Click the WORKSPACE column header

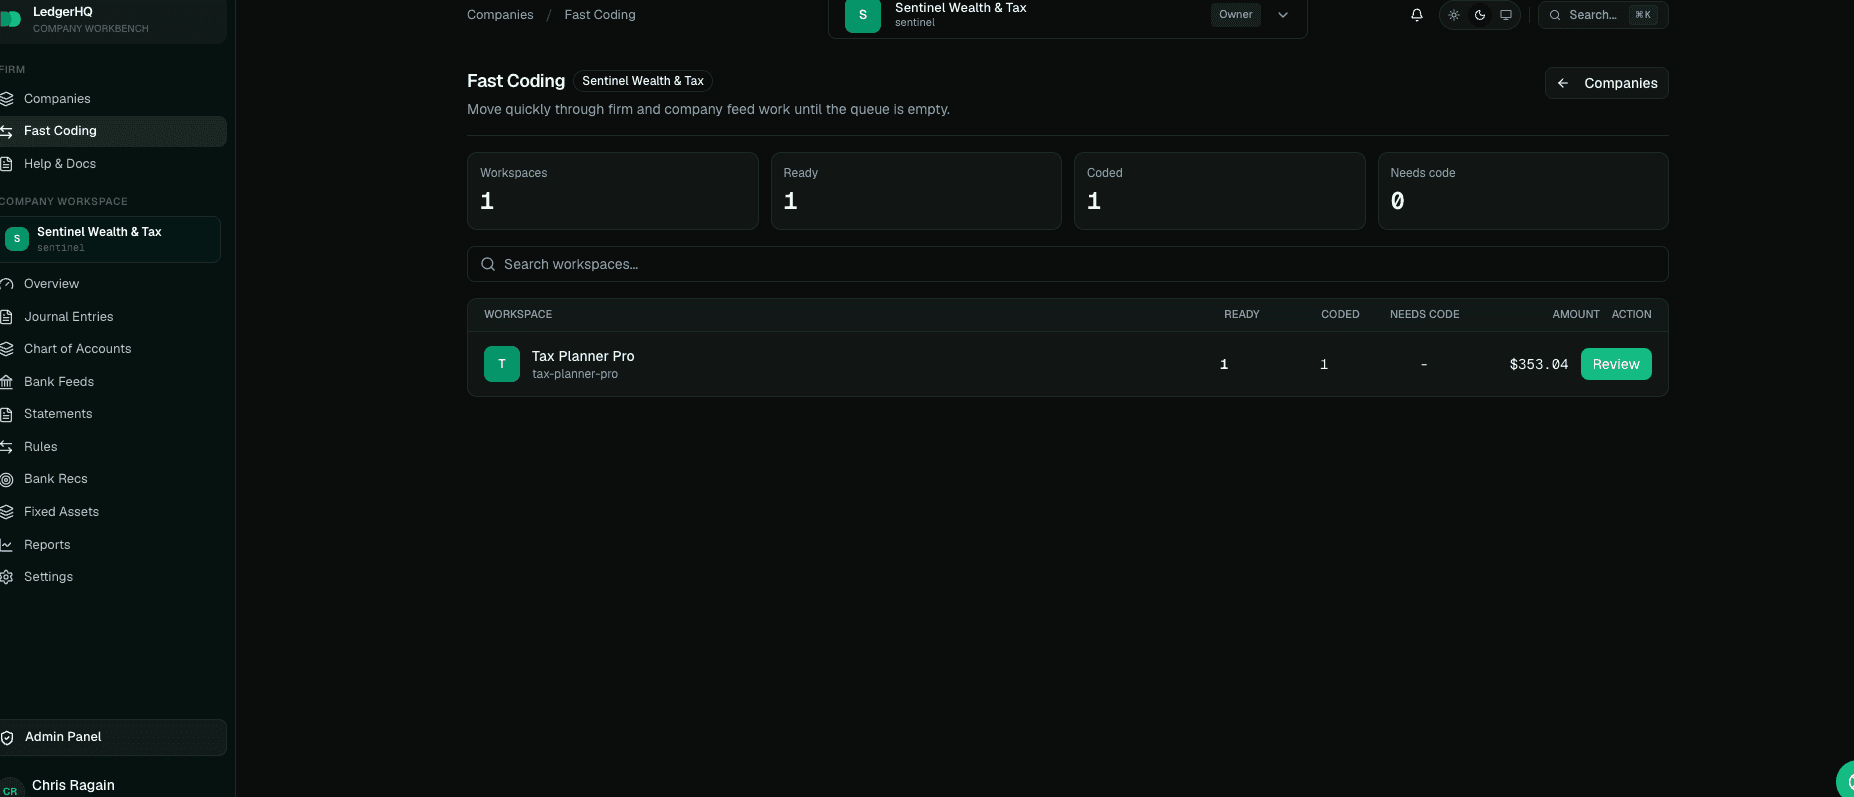tap(518, 314)
